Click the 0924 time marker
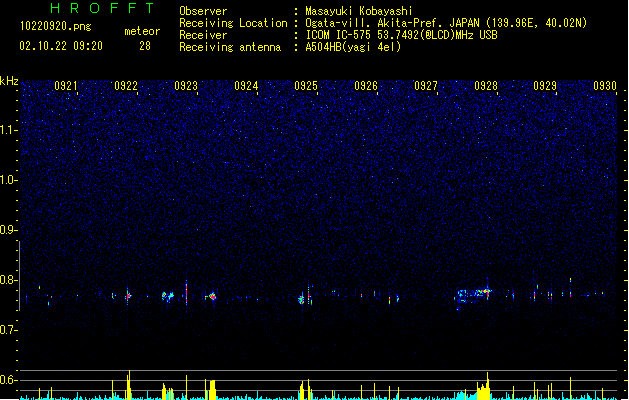Viewport: 629px width, 400px height. [246, 86]
